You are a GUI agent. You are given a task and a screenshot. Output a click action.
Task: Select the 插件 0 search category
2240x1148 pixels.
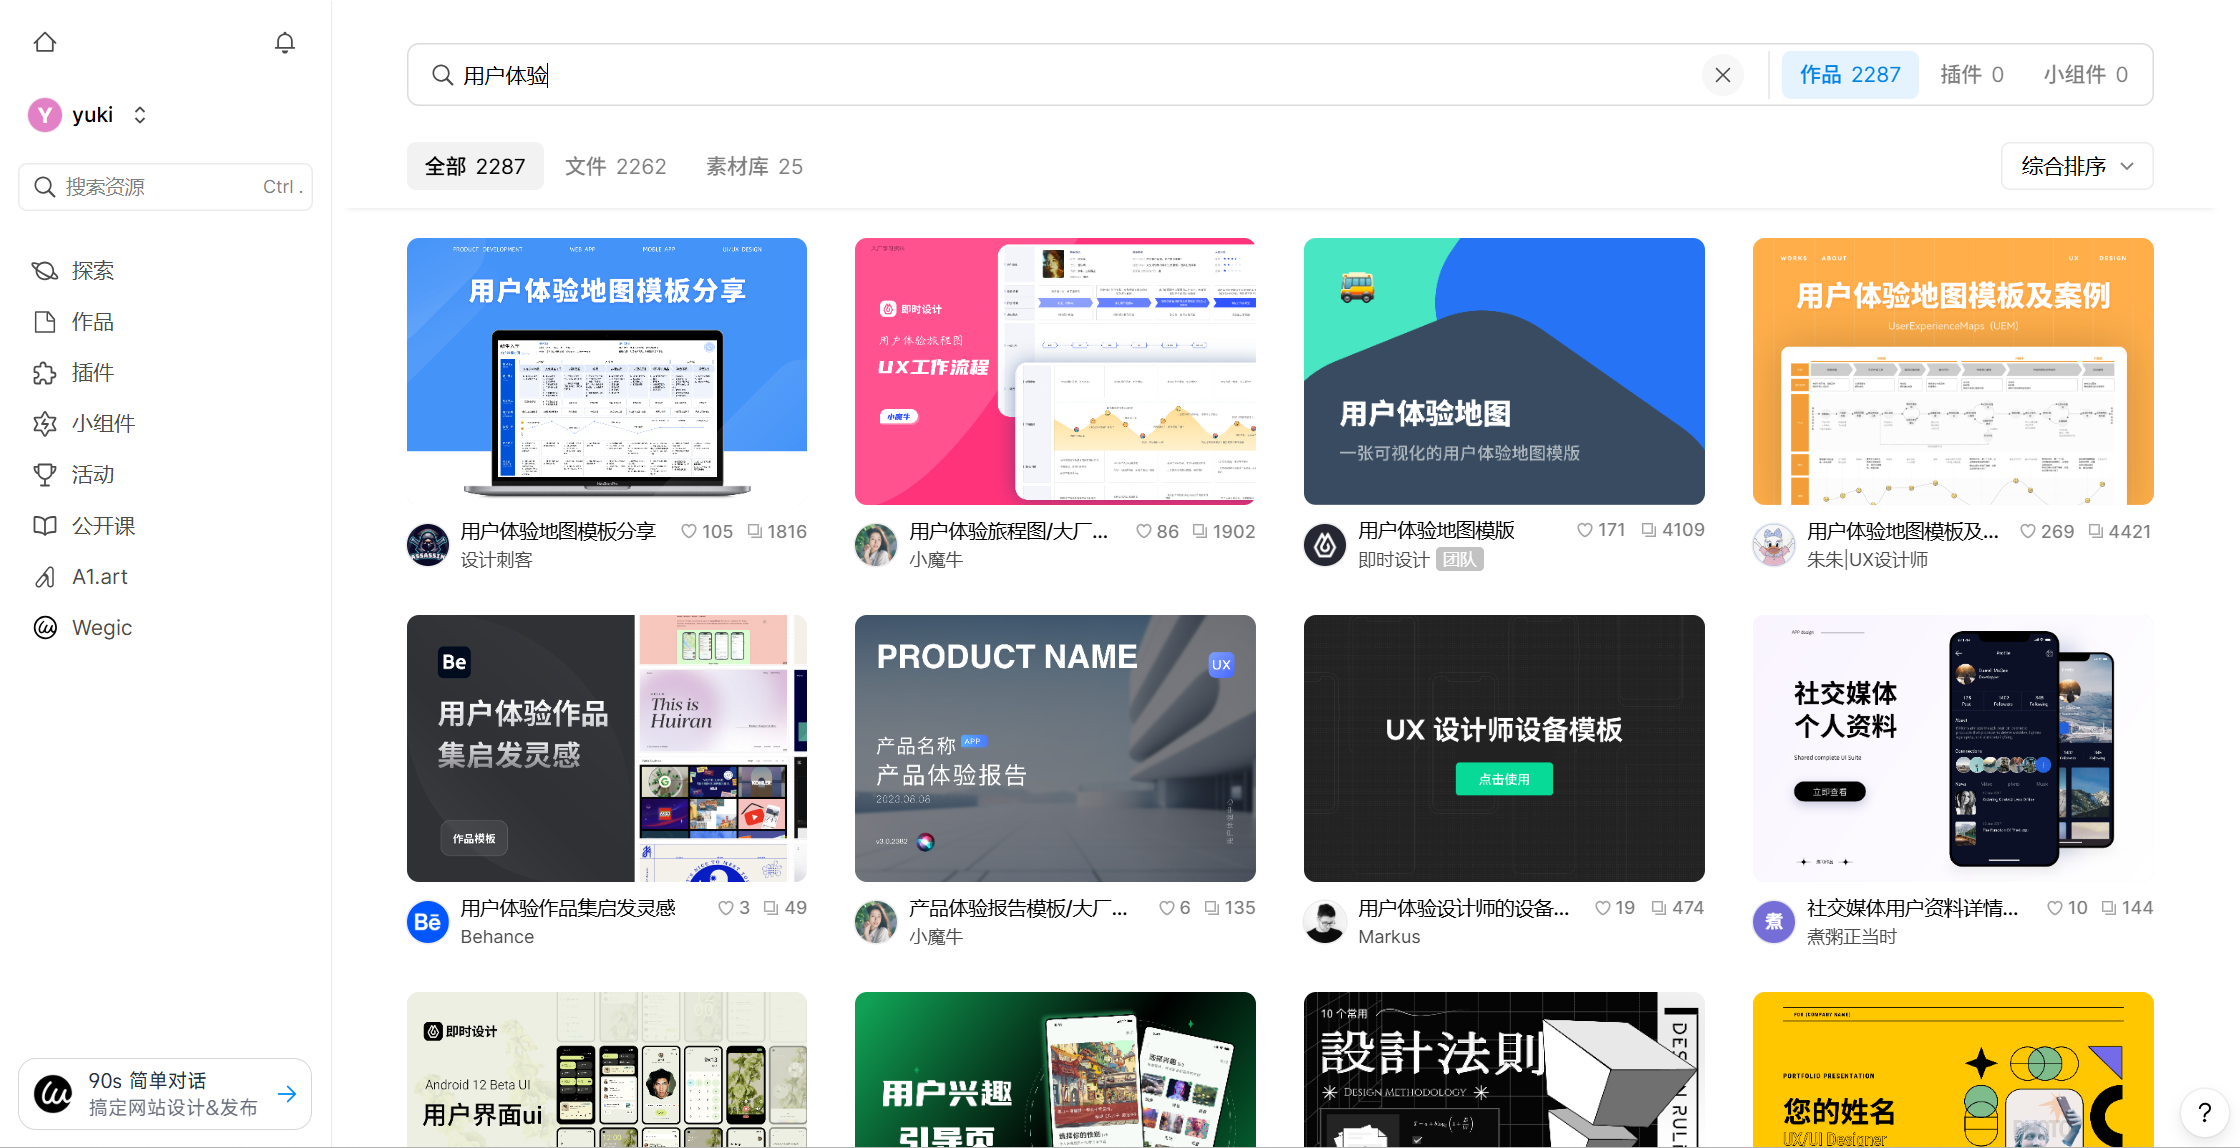(x=1971, y=75)
